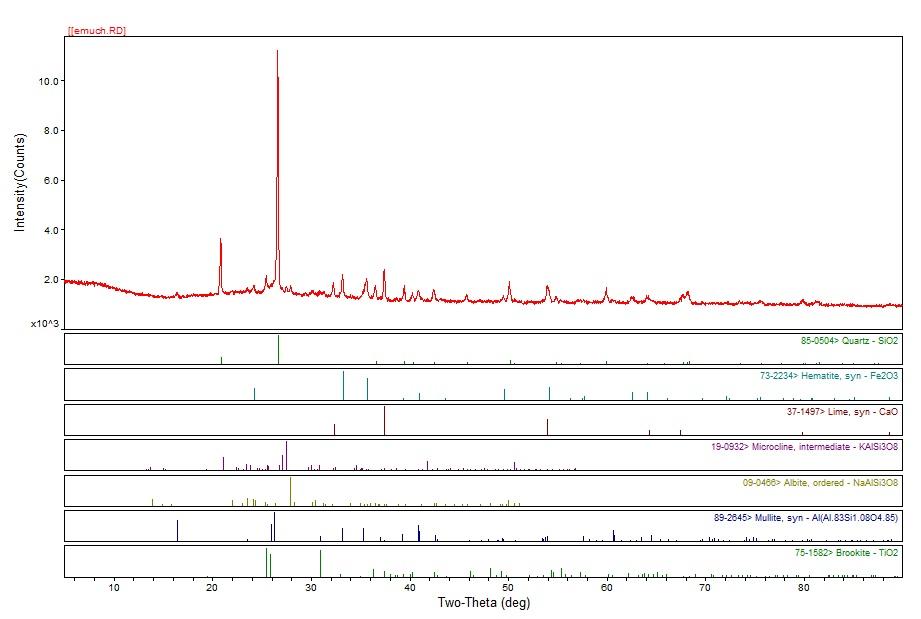Click the Brookite reference line near 31 degrees
Screen dimensions: 921x619
(x=321, y=563)
